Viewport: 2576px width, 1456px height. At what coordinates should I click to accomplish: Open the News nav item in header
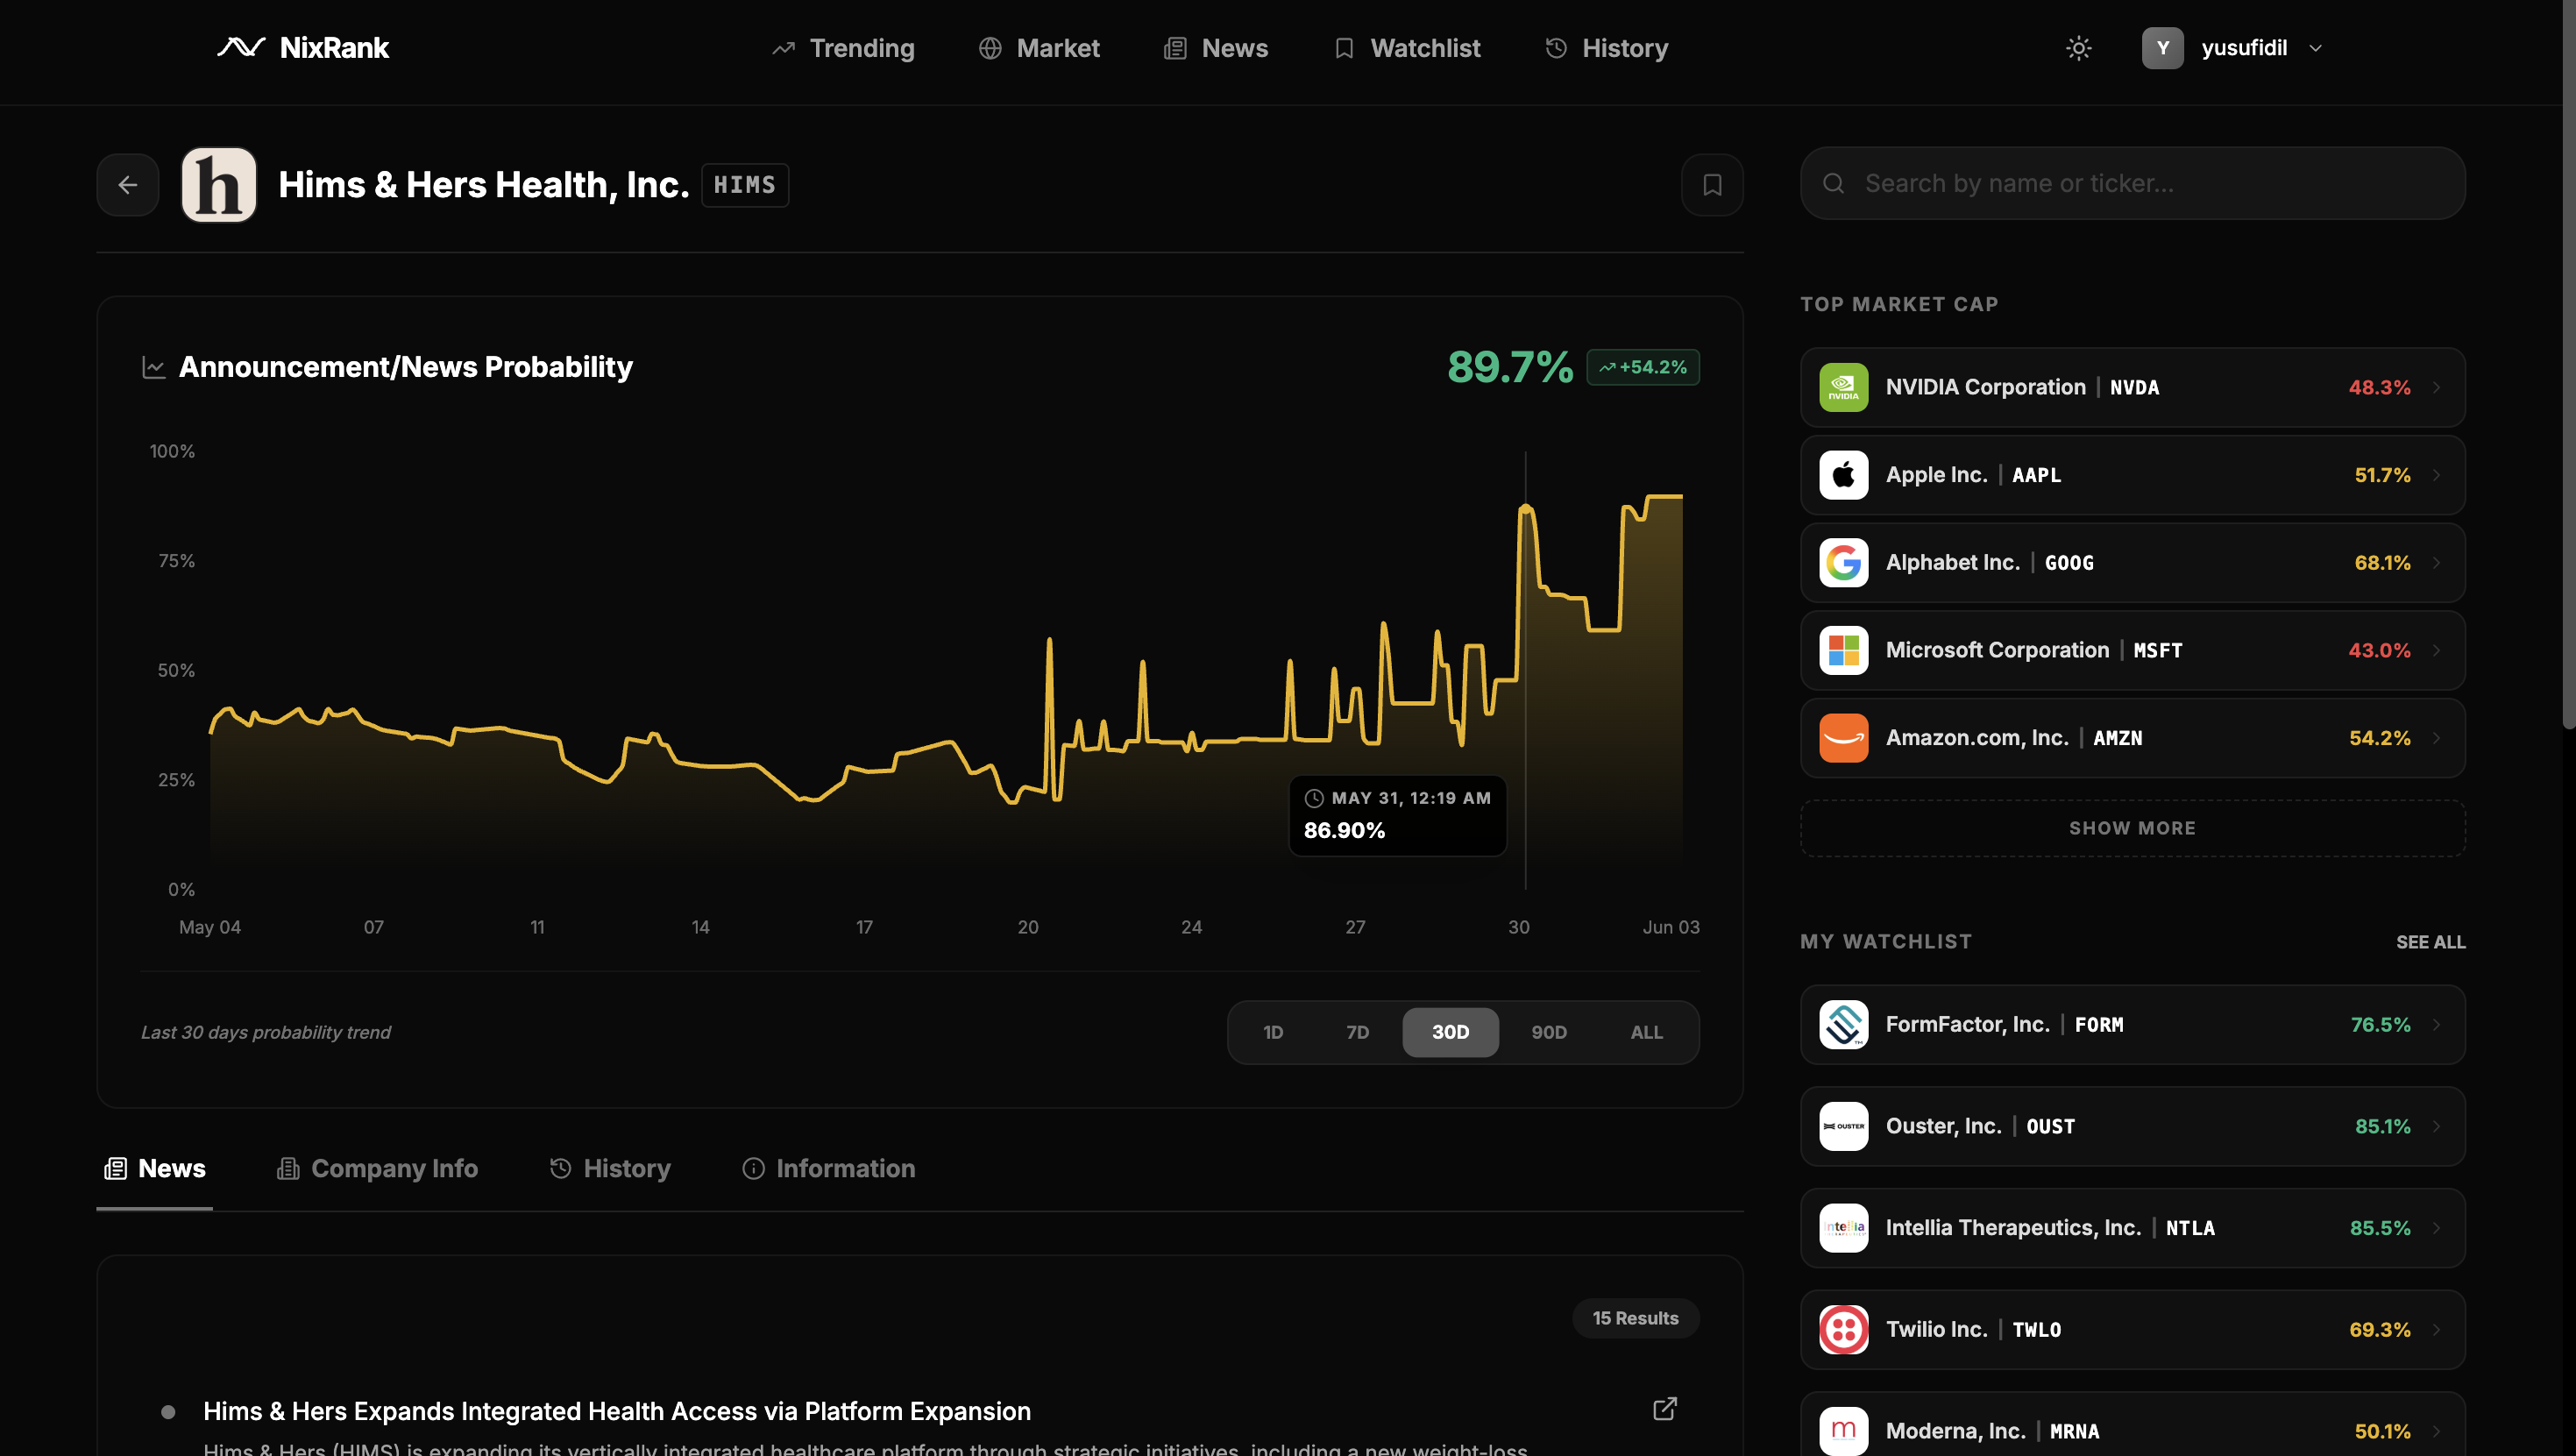click(1216, 48)
